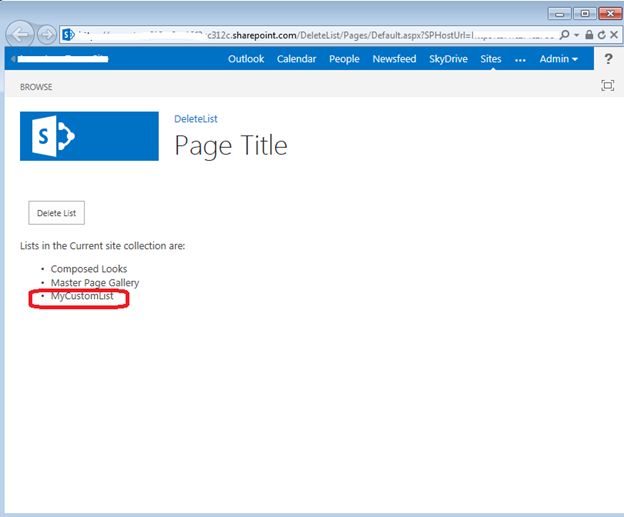The height and width of the screenshot is (517, 624).
Task: Click the address bar URL field
Action: pos(315,35)
